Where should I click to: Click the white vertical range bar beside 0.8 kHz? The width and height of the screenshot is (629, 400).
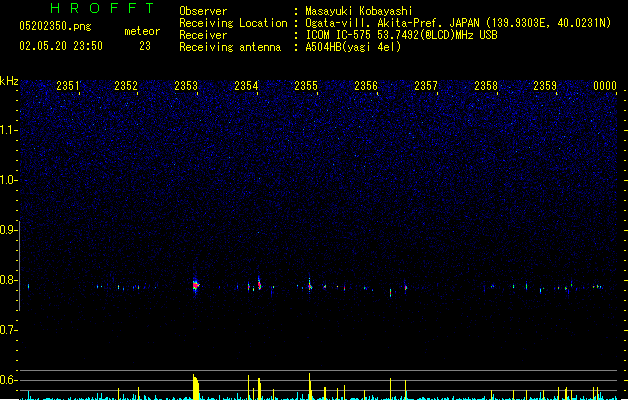[19, 266]
